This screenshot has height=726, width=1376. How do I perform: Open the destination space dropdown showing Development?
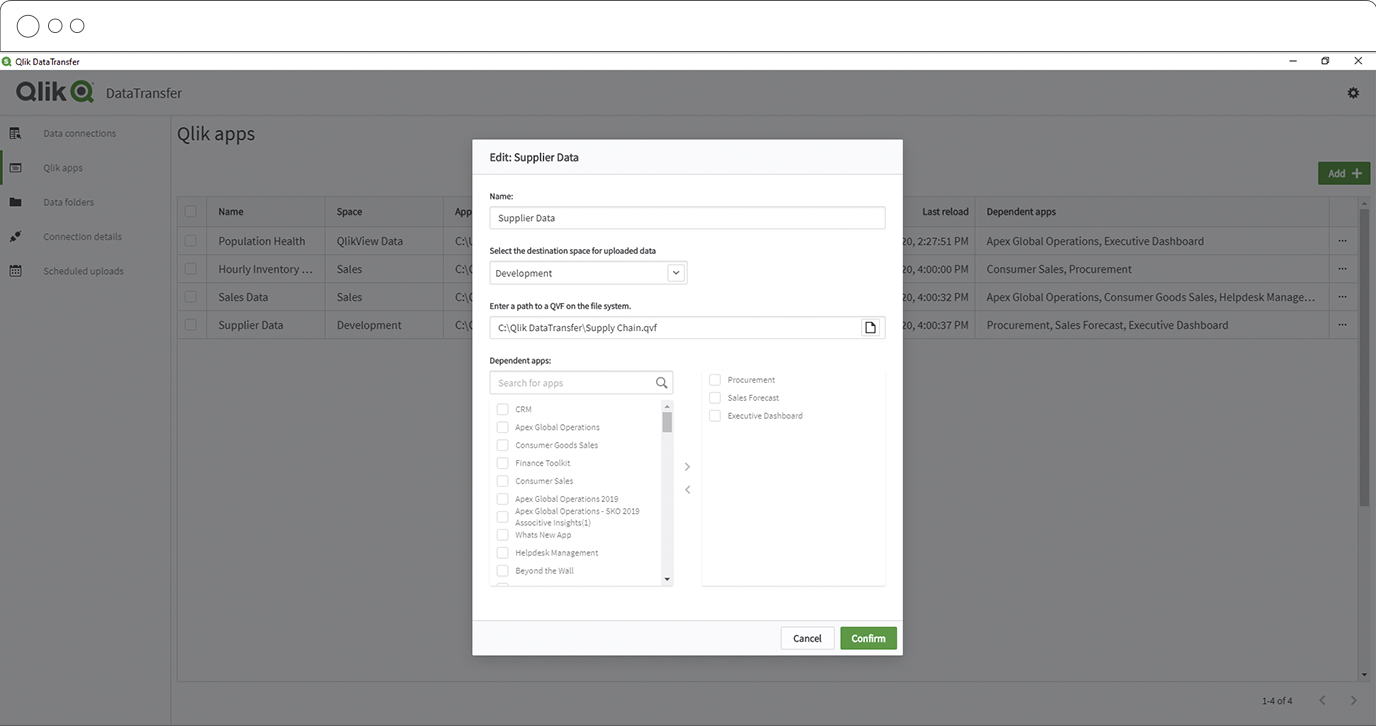click(x=676, y=272)
